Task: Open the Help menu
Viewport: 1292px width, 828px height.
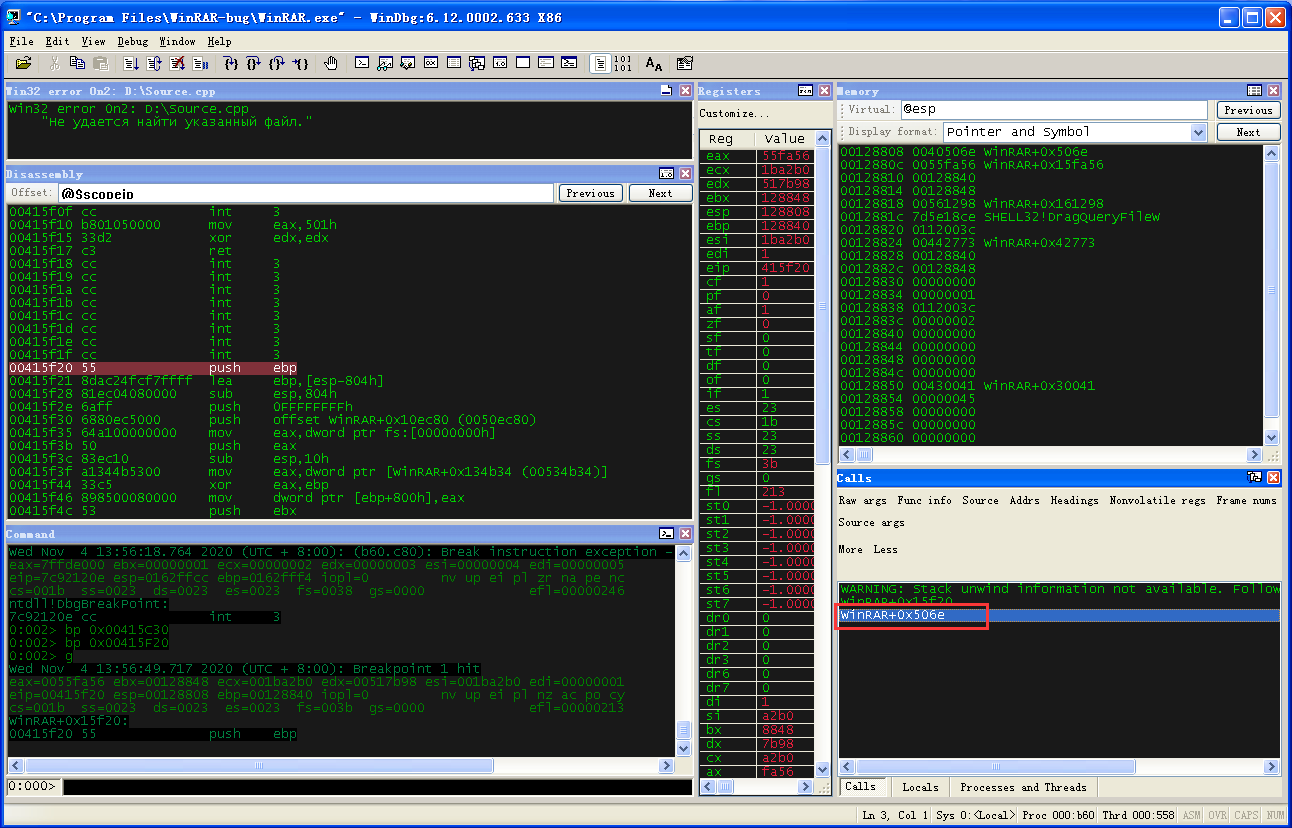Action: click(219, 41)
